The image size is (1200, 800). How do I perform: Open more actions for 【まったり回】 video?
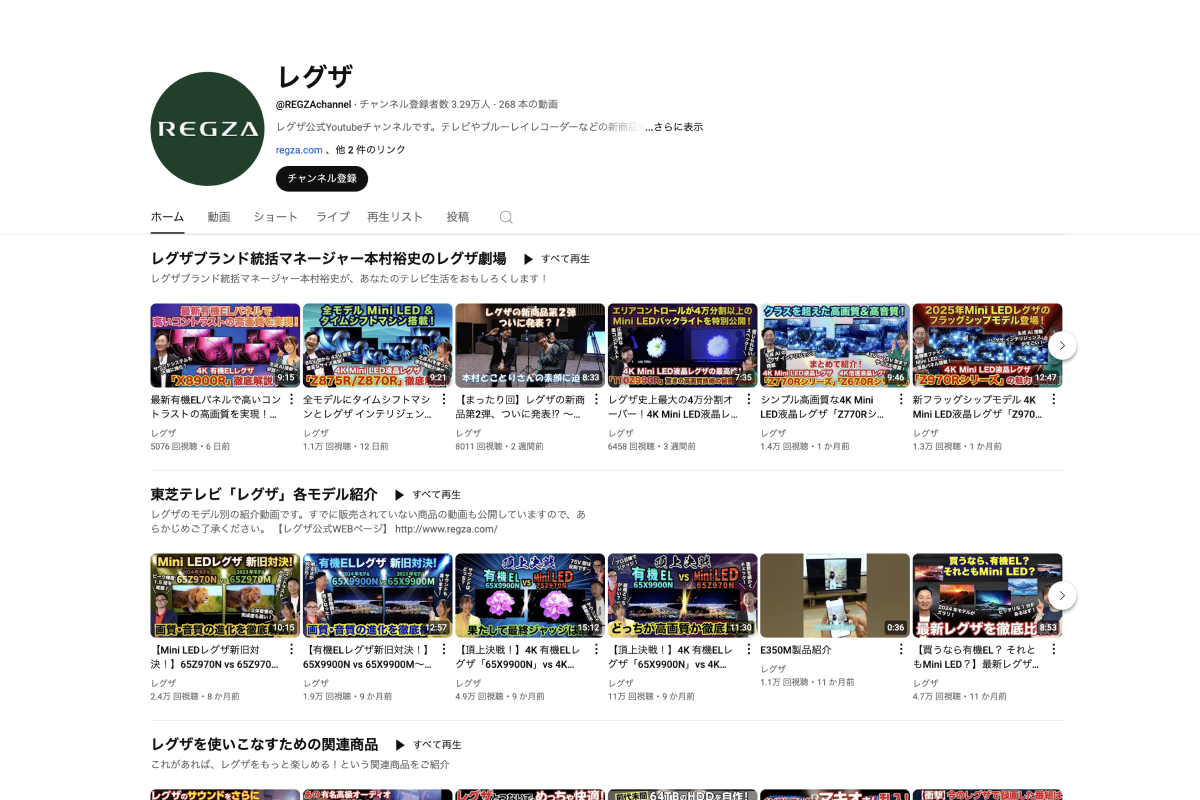(597, 400)
